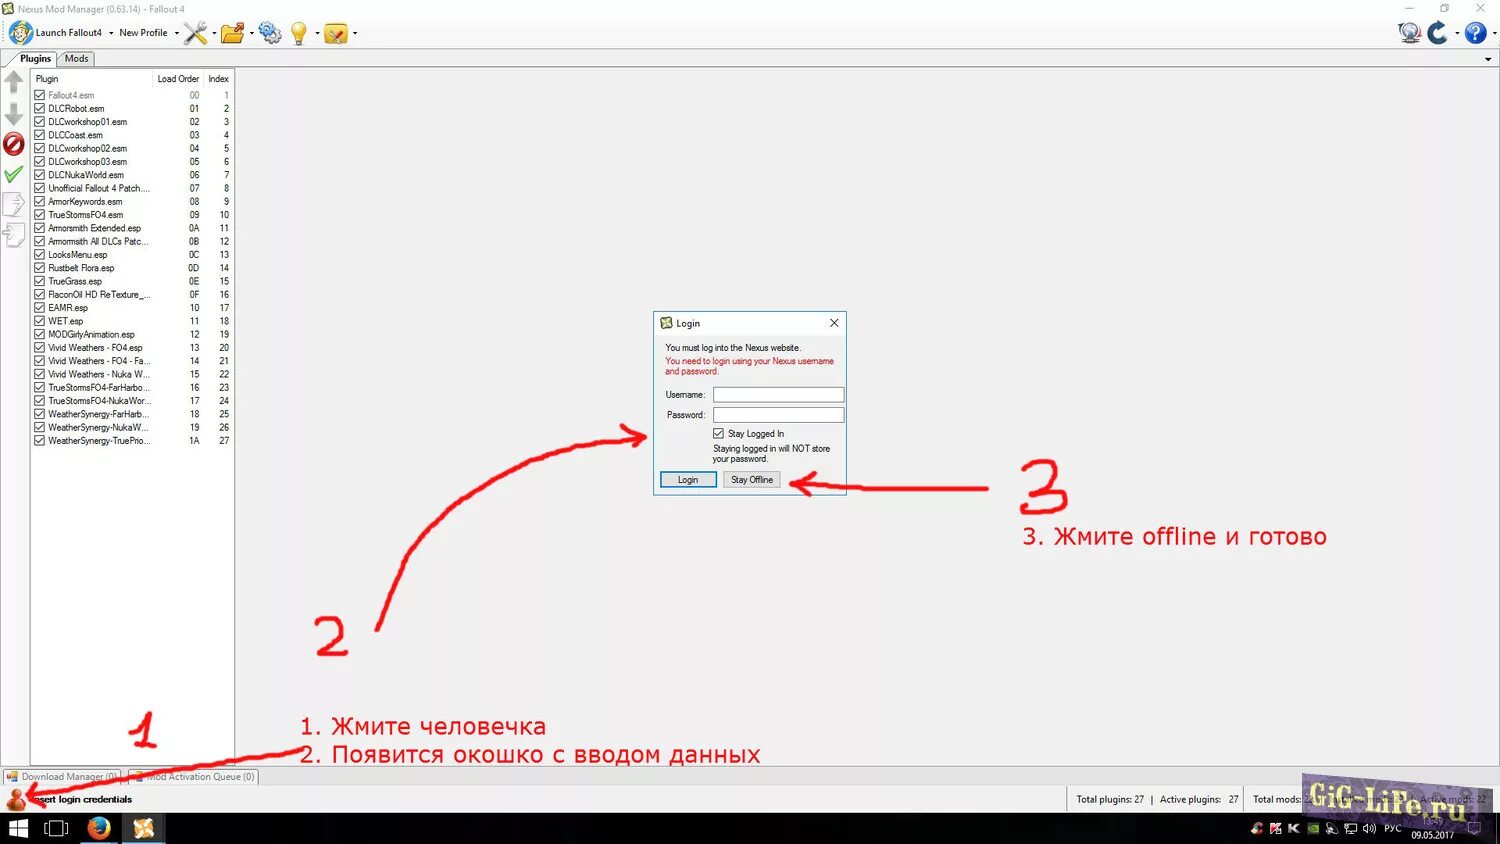Uncheck the DLCRobot.esm plugin
The width and height of the screenshot is (1500, 844).
(40, 109)
